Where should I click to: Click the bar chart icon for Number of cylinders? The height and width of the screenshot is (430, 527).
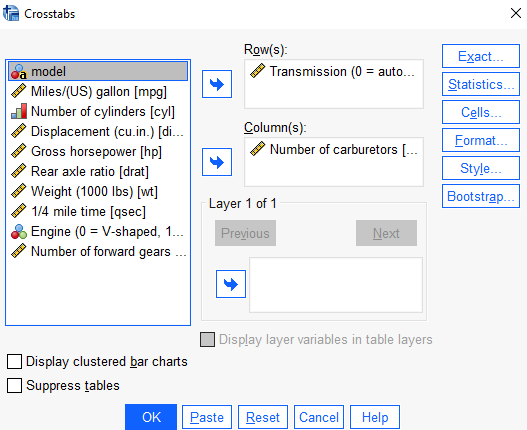coord(18,111)
